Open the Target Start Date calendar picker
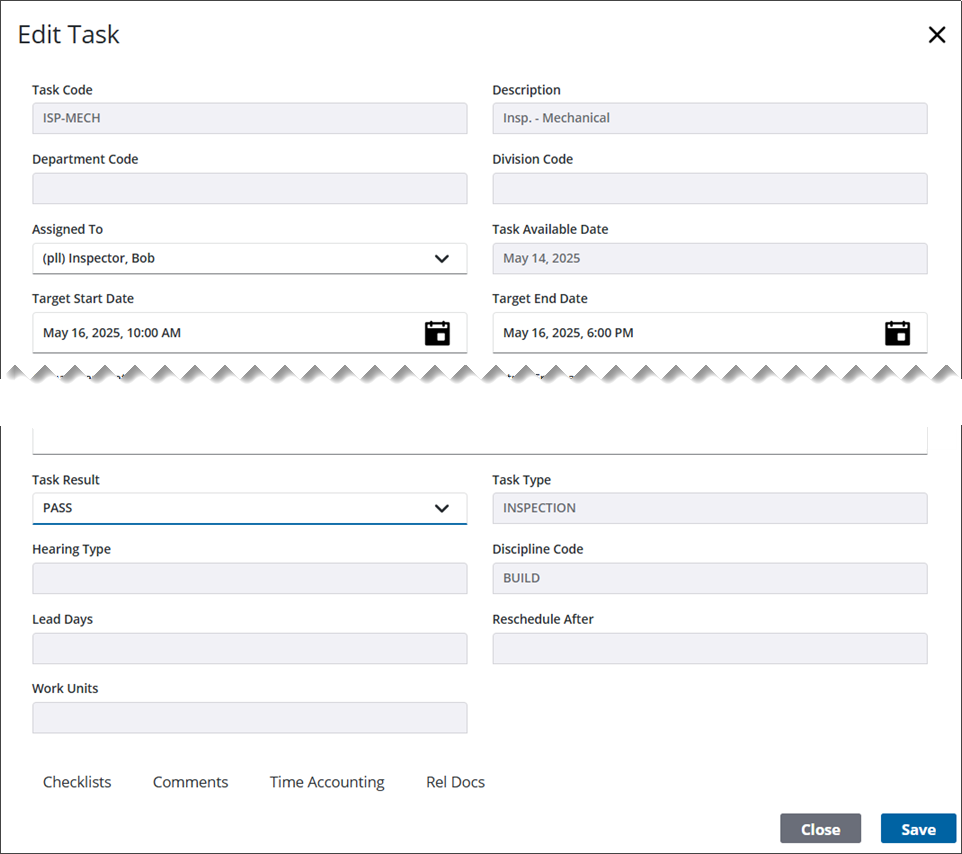 tap(437, 333)
